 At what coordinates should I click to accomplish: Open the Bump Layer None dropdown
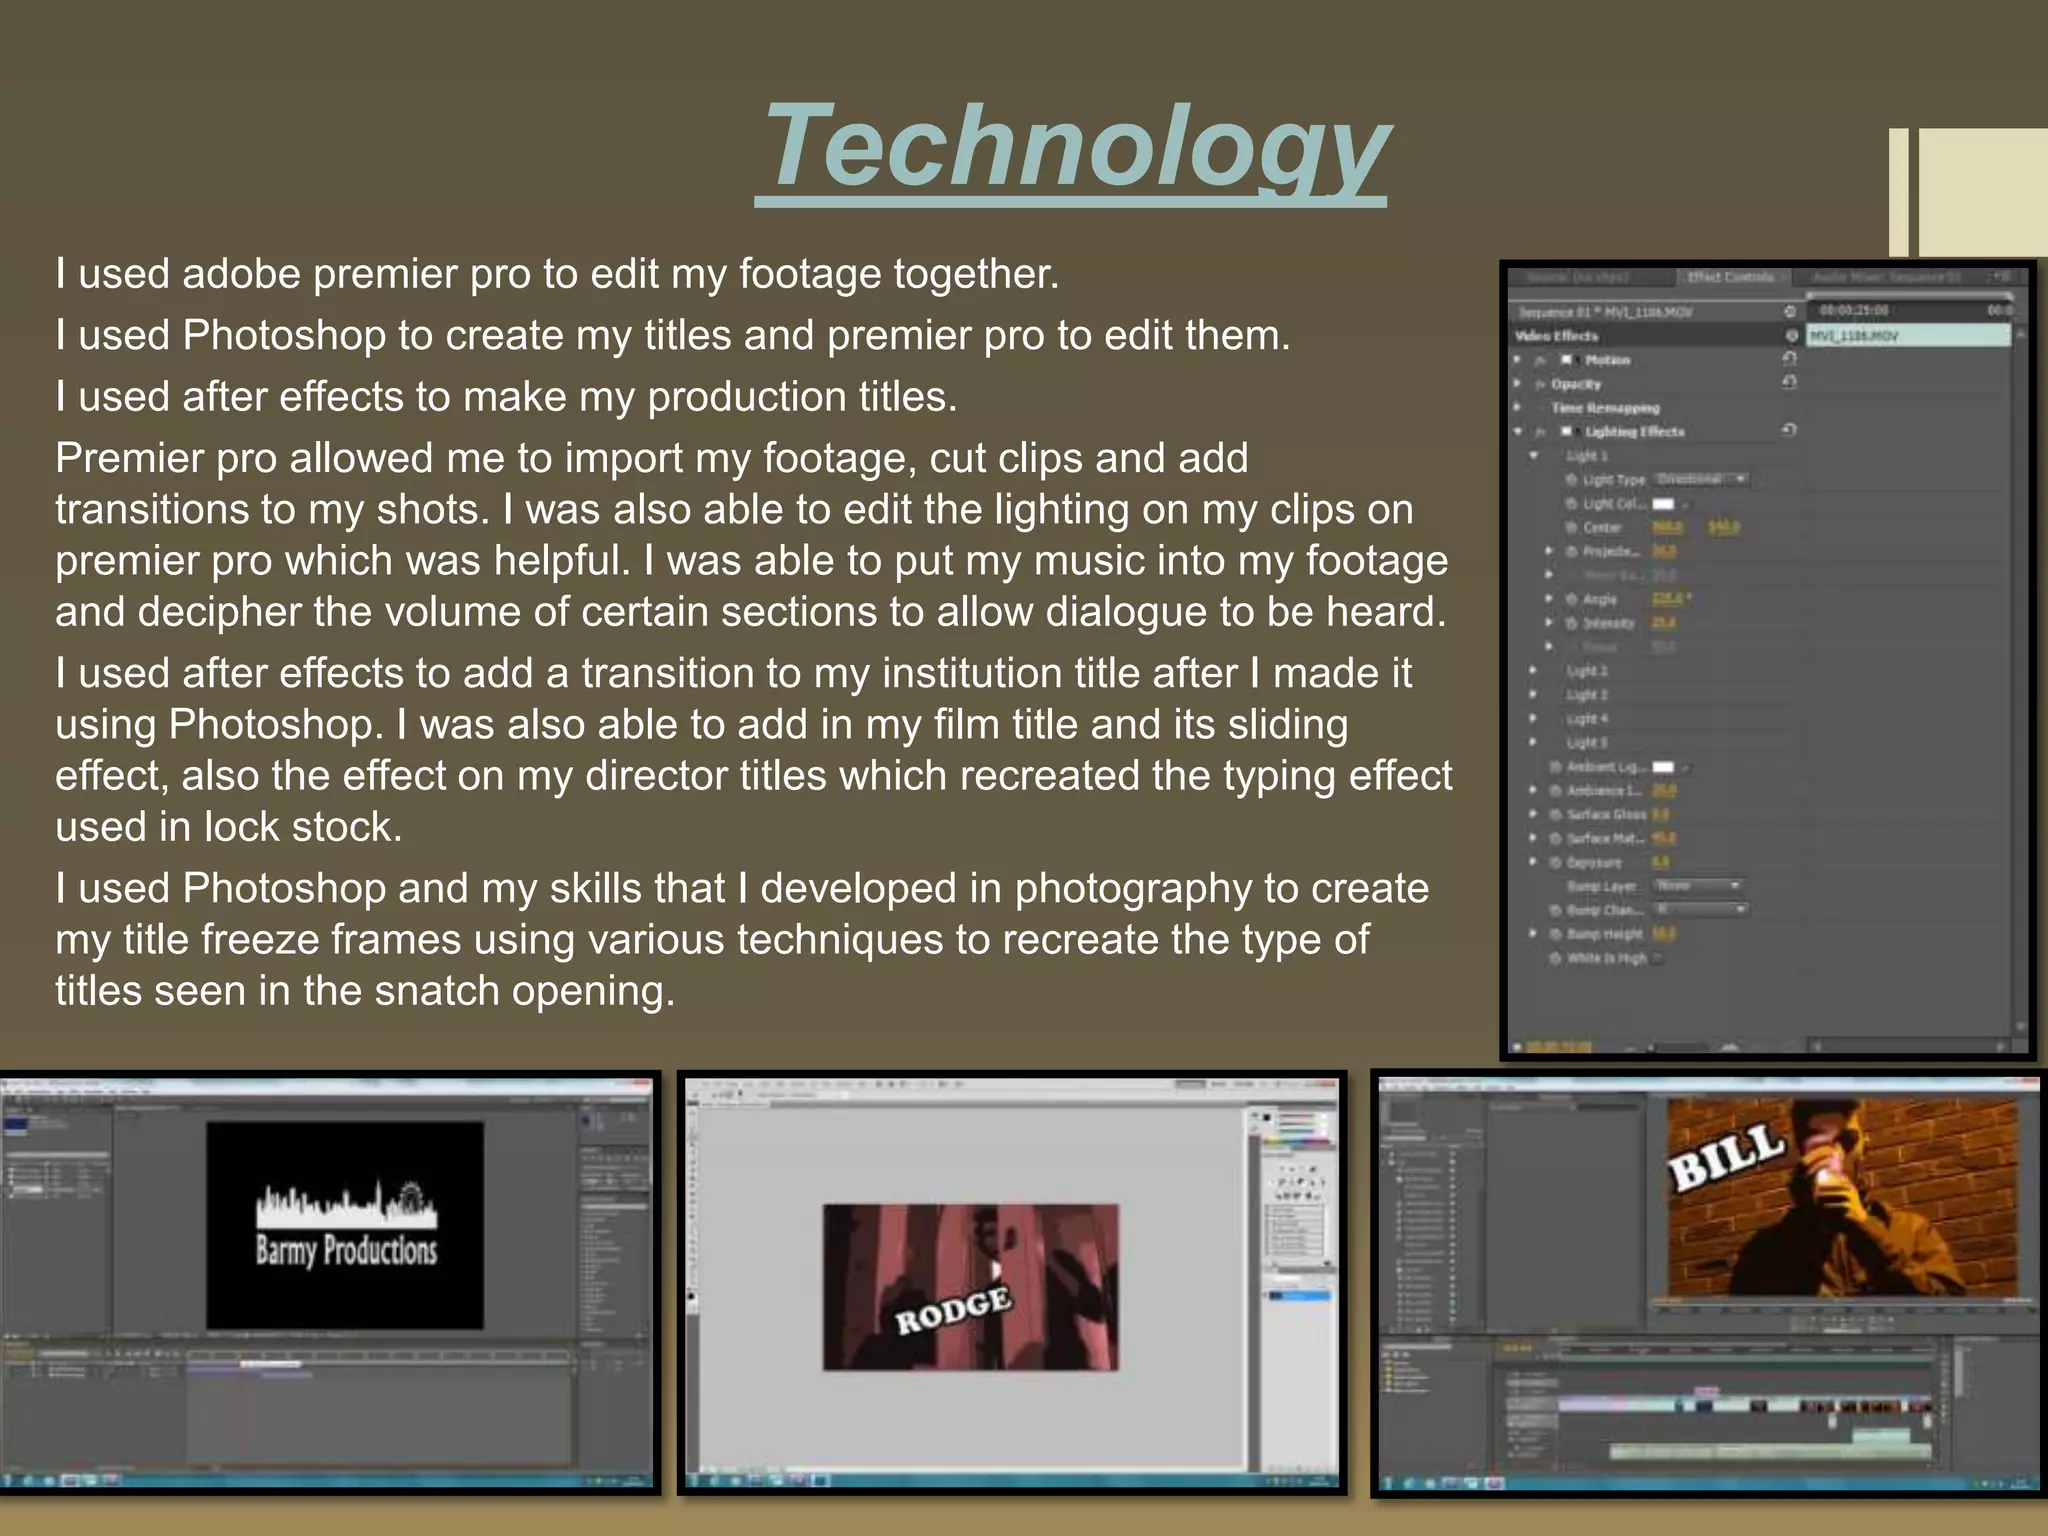(x=1698, y=885)
